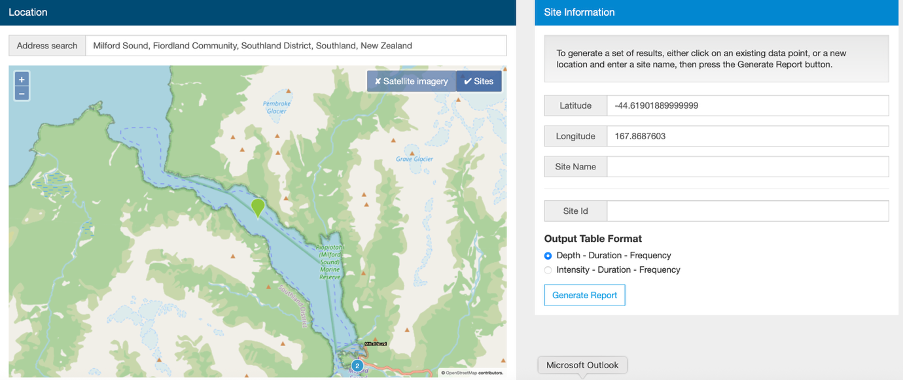
Task: Click the Piopiotahi Marine Reserve label
Action: 330,262
